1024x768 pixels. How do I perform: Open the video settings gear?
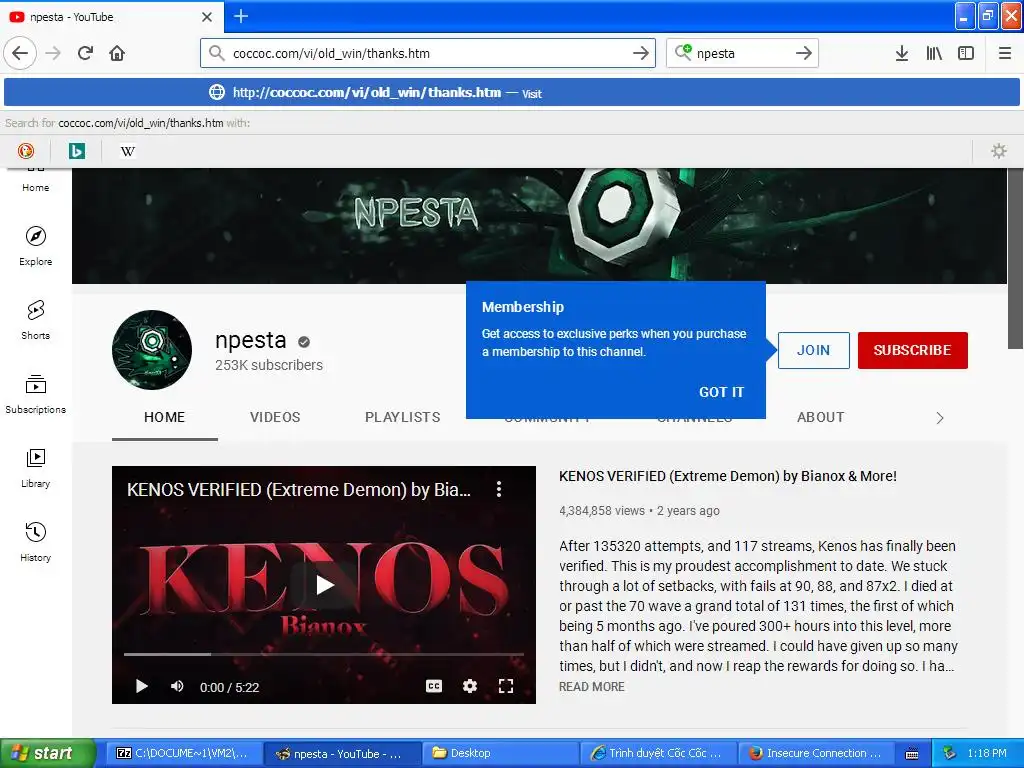[470, 686]
